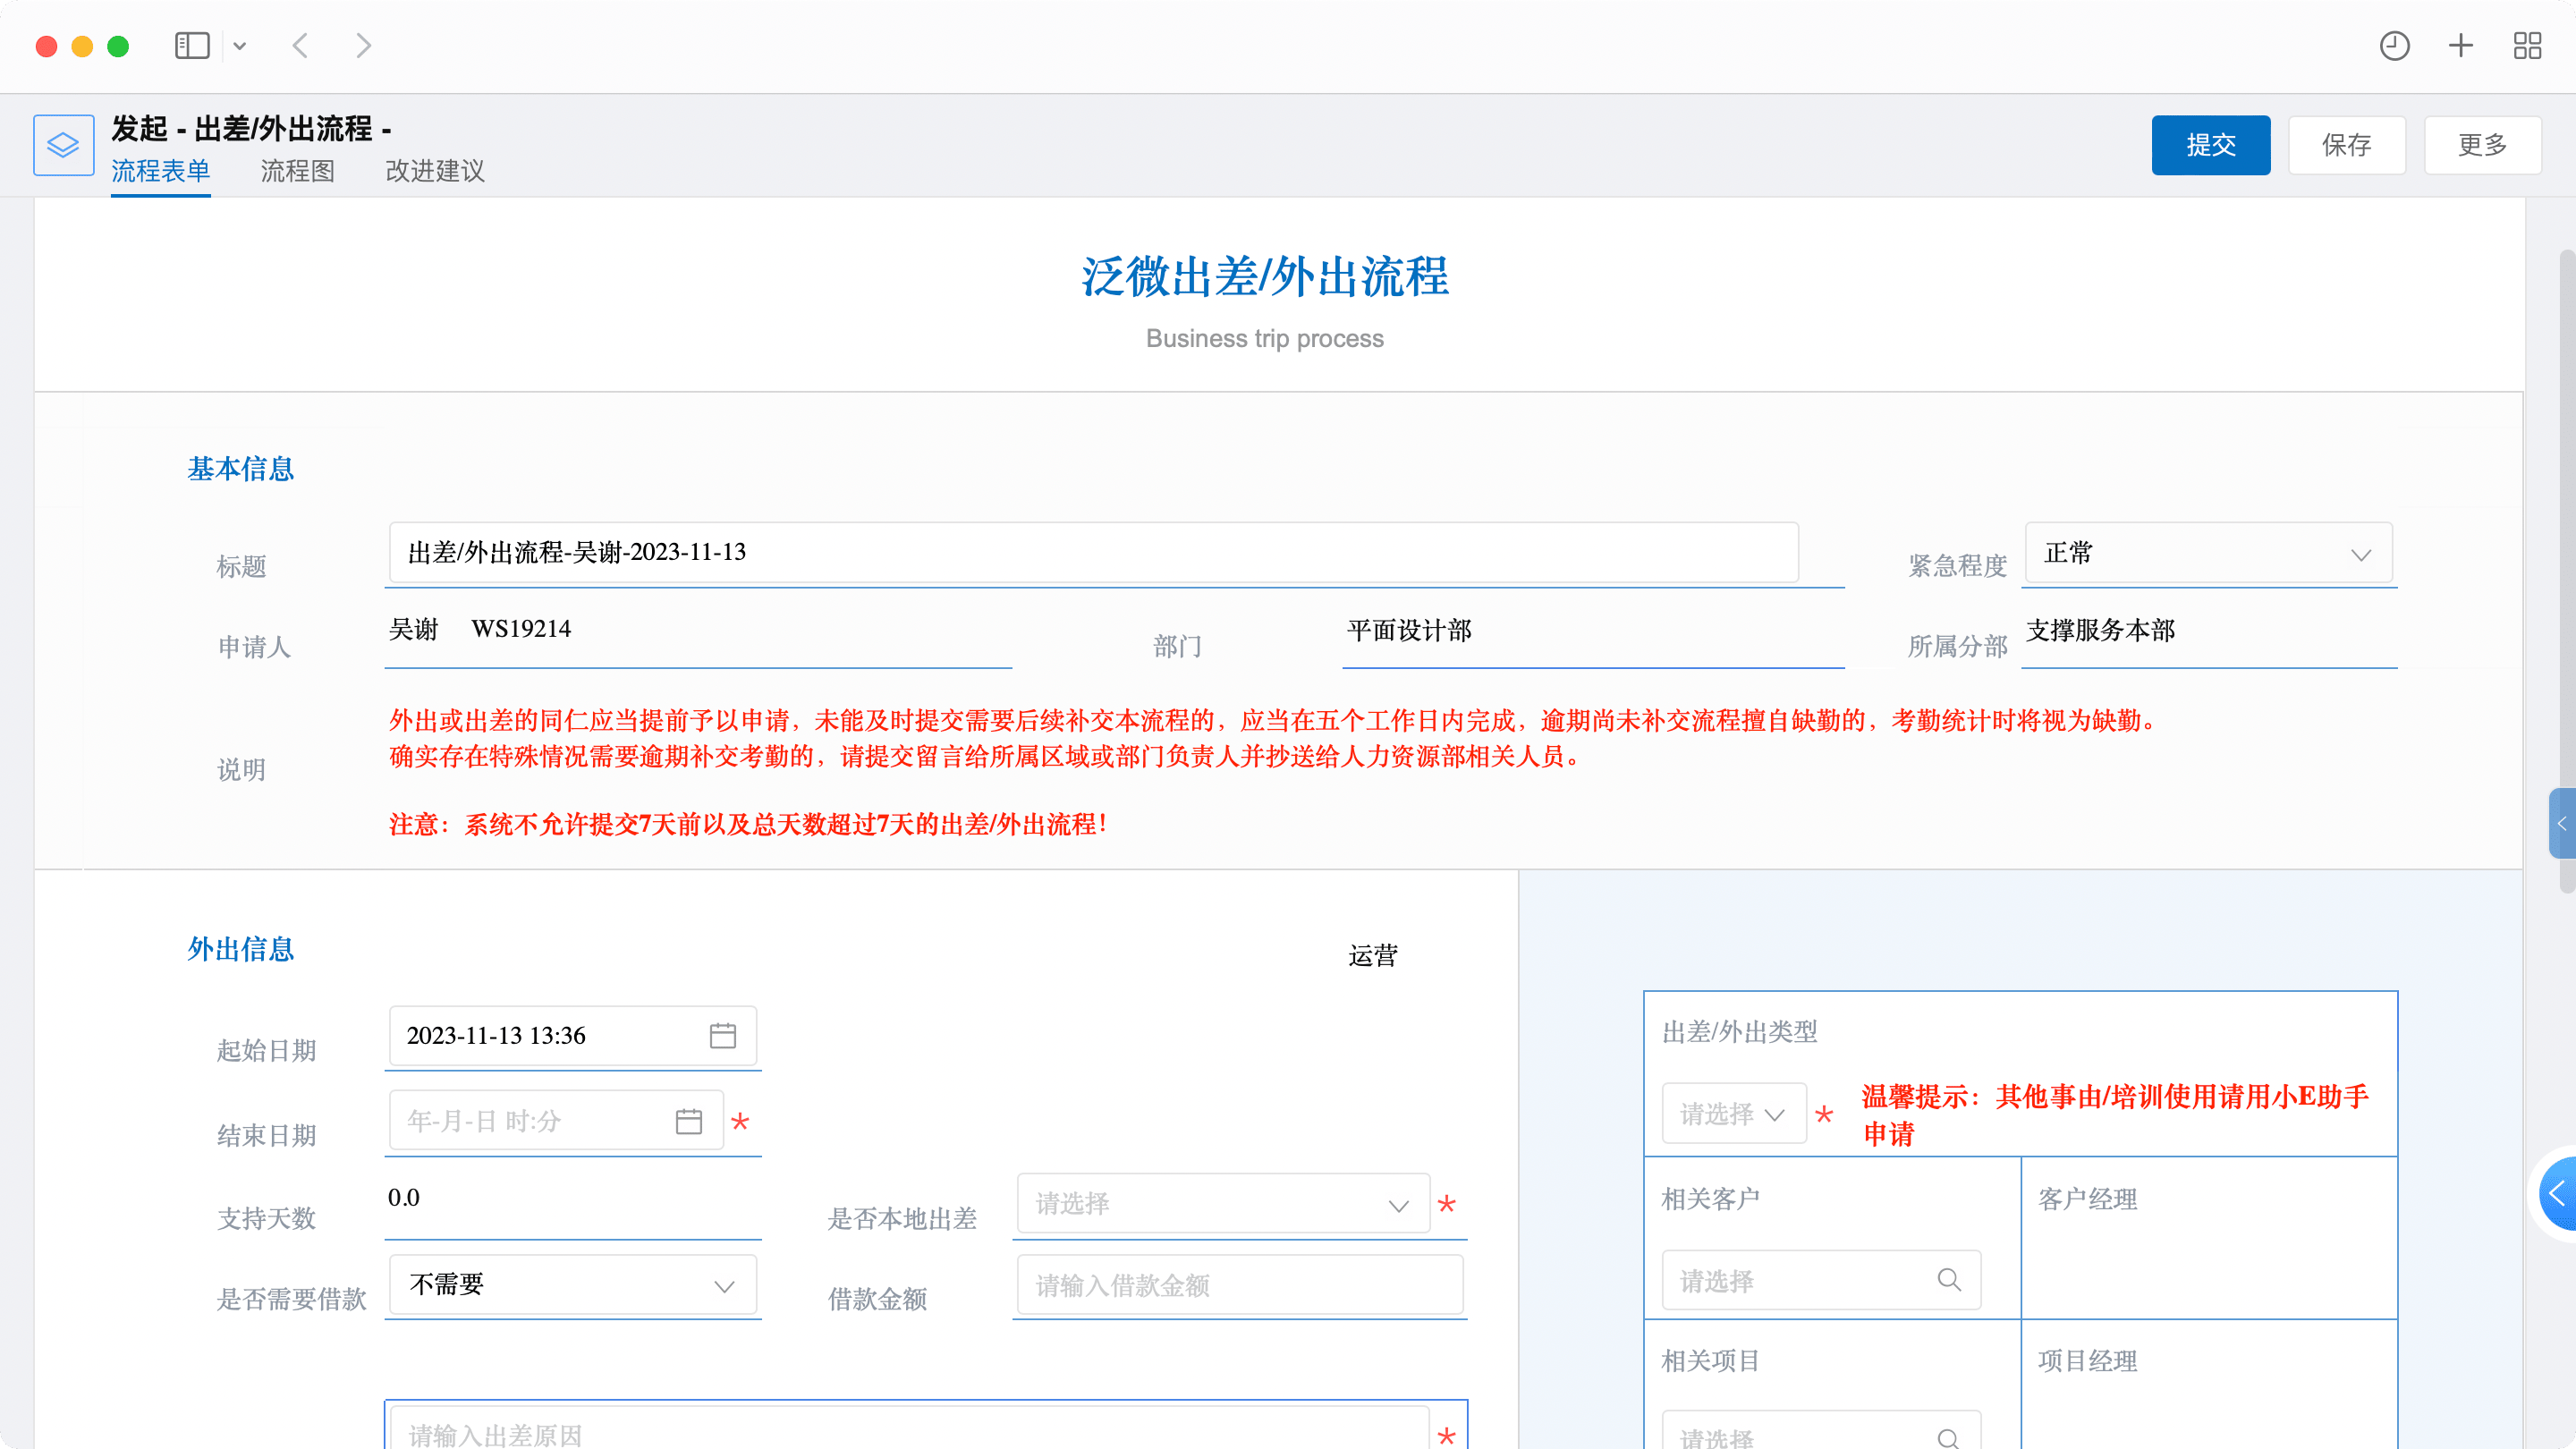Open the 是否本地出差 dropdown
Screen dimensions: 2576x1449
pyautogui.click(x=1223, y=1203)
